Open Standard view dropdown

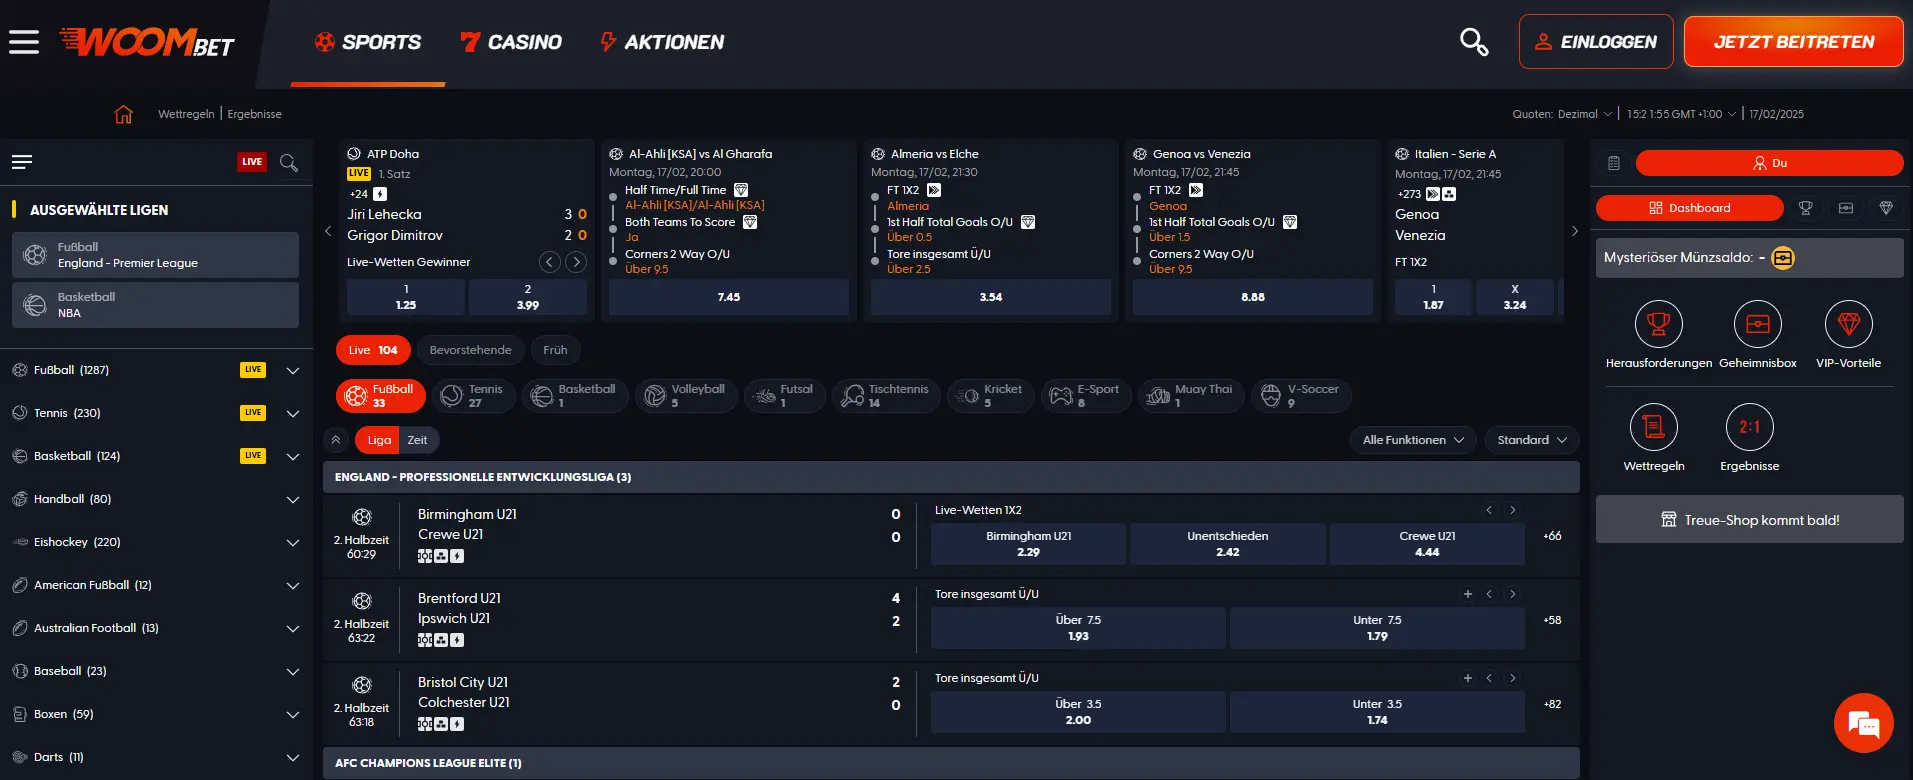[x=1532, y=440]
